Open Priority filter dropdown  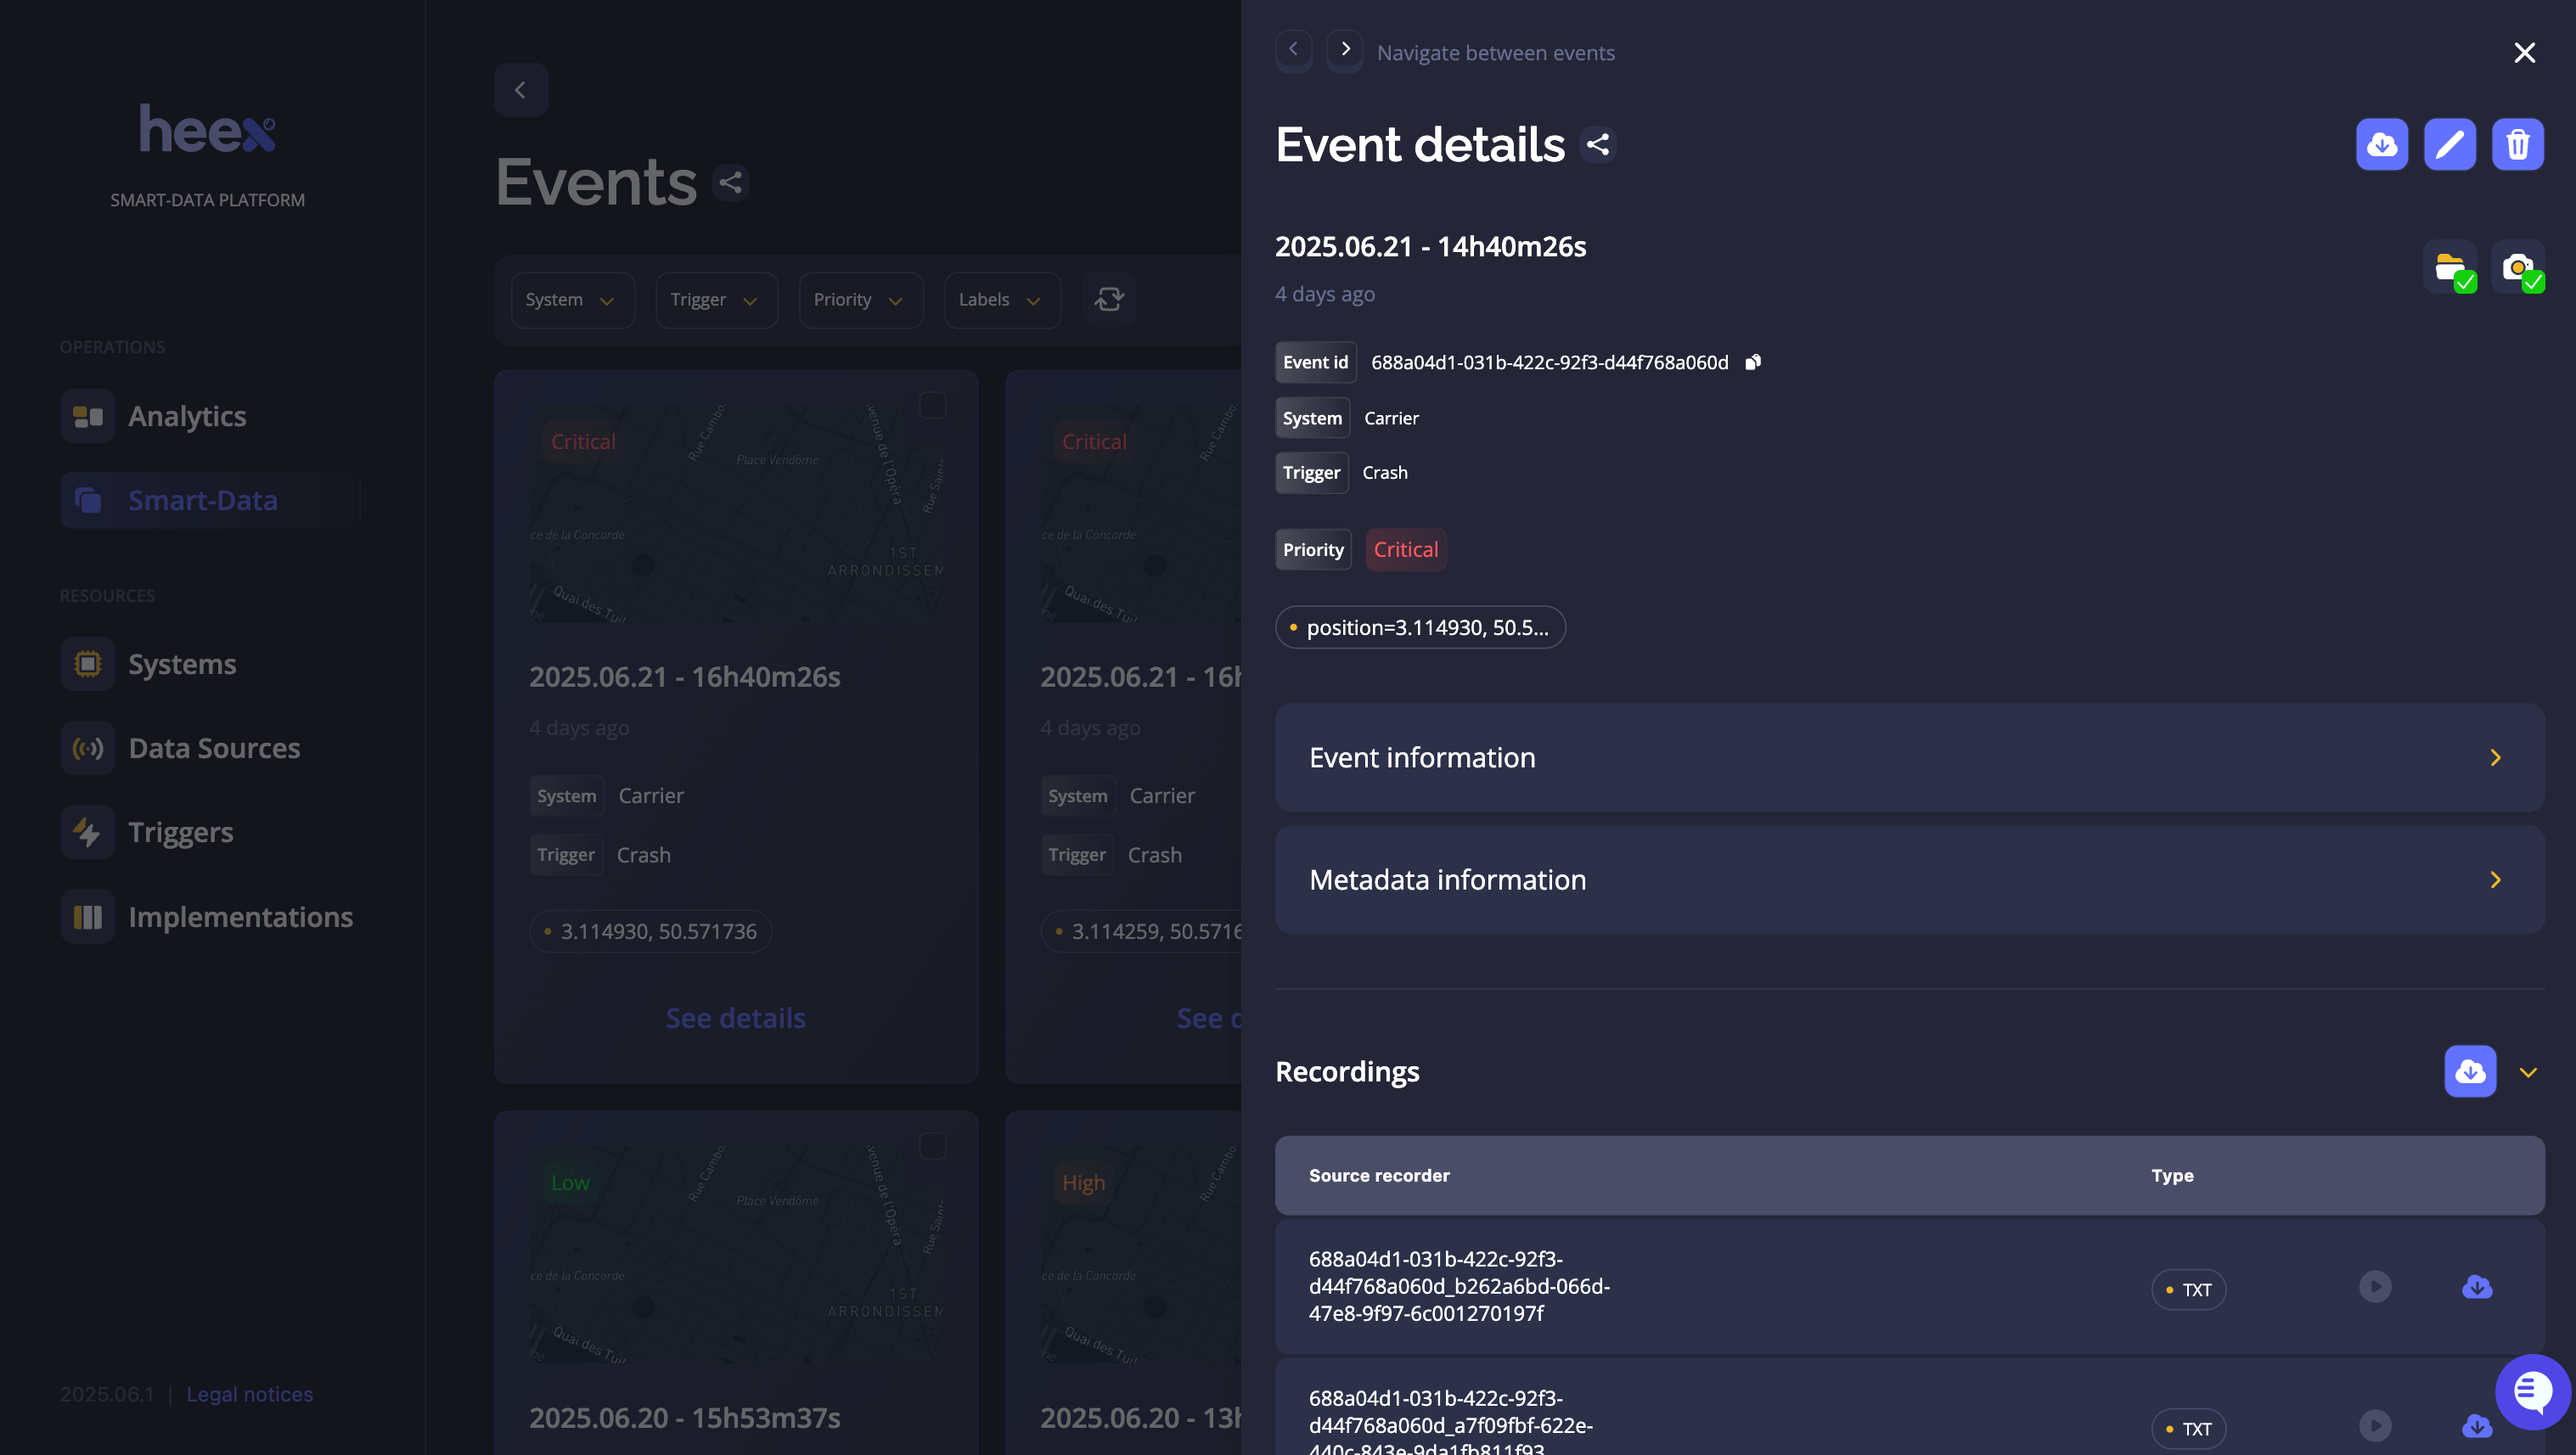pyautogui.click(x=860, y=300)
